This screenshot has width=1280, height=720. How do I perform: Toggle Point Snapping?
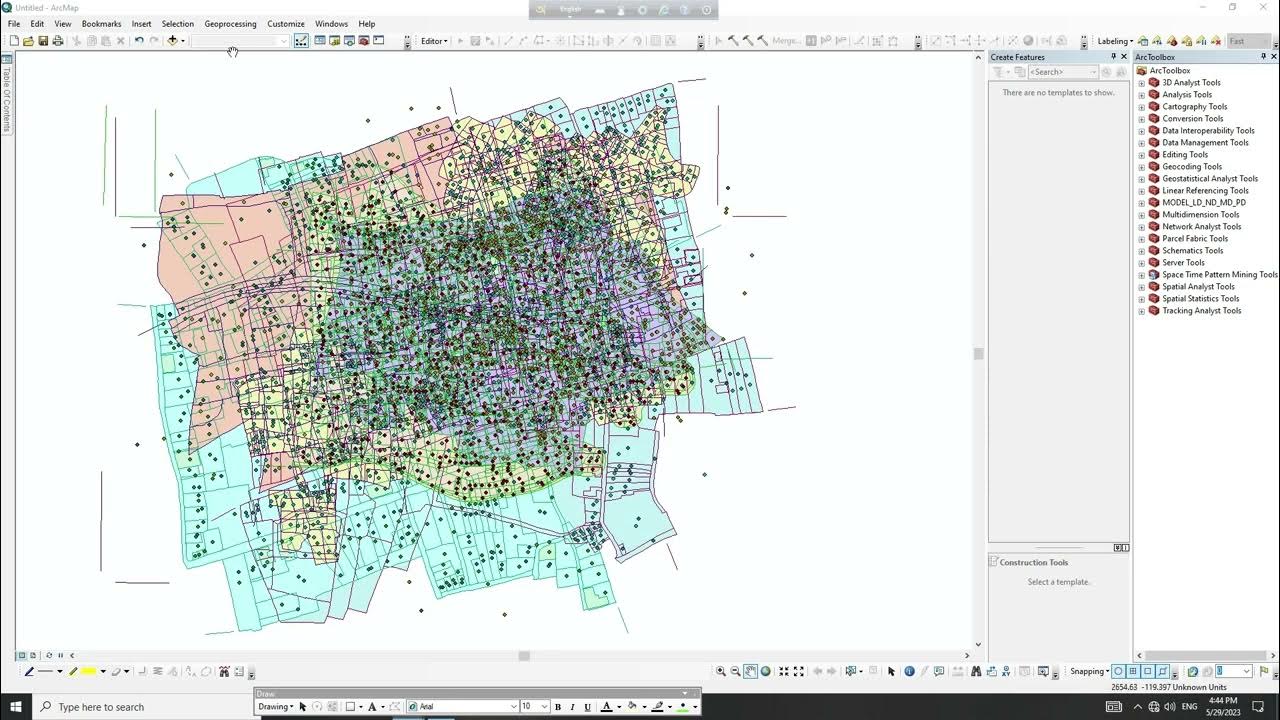coord(1119,672)
